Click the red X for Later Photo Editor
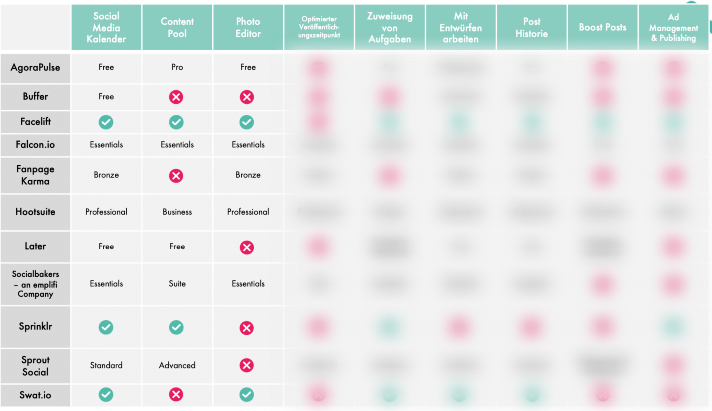This screenshot has height=411, width=712. click(247, 246)
